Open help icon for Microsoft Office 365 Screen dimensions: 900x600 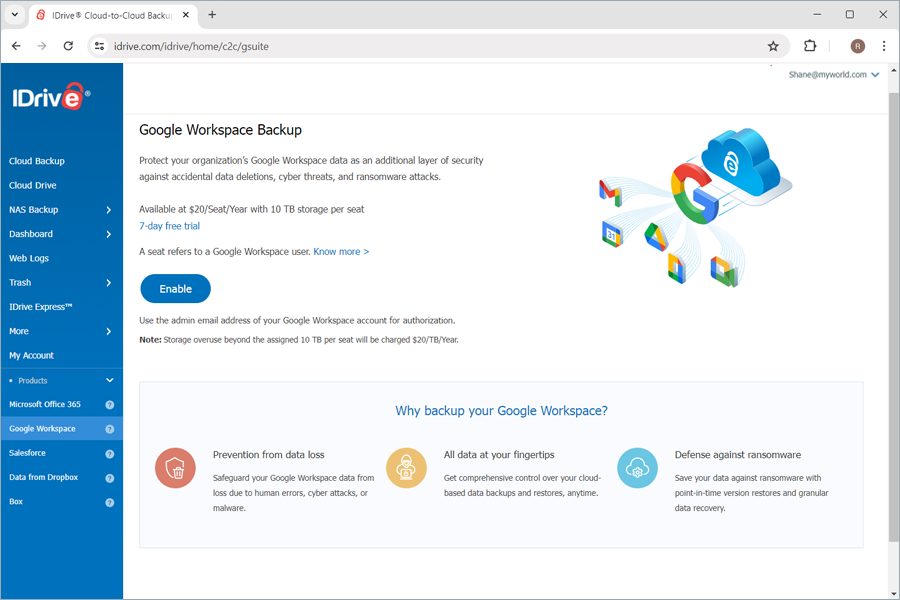tap(110, 405)
